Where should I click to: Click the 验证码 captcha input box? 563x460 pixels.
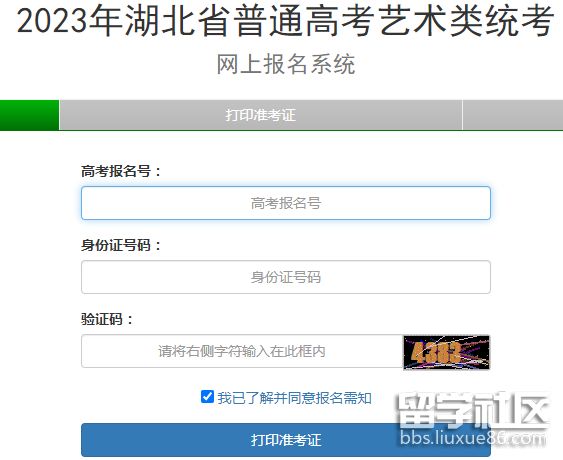(x=242, y=351)
